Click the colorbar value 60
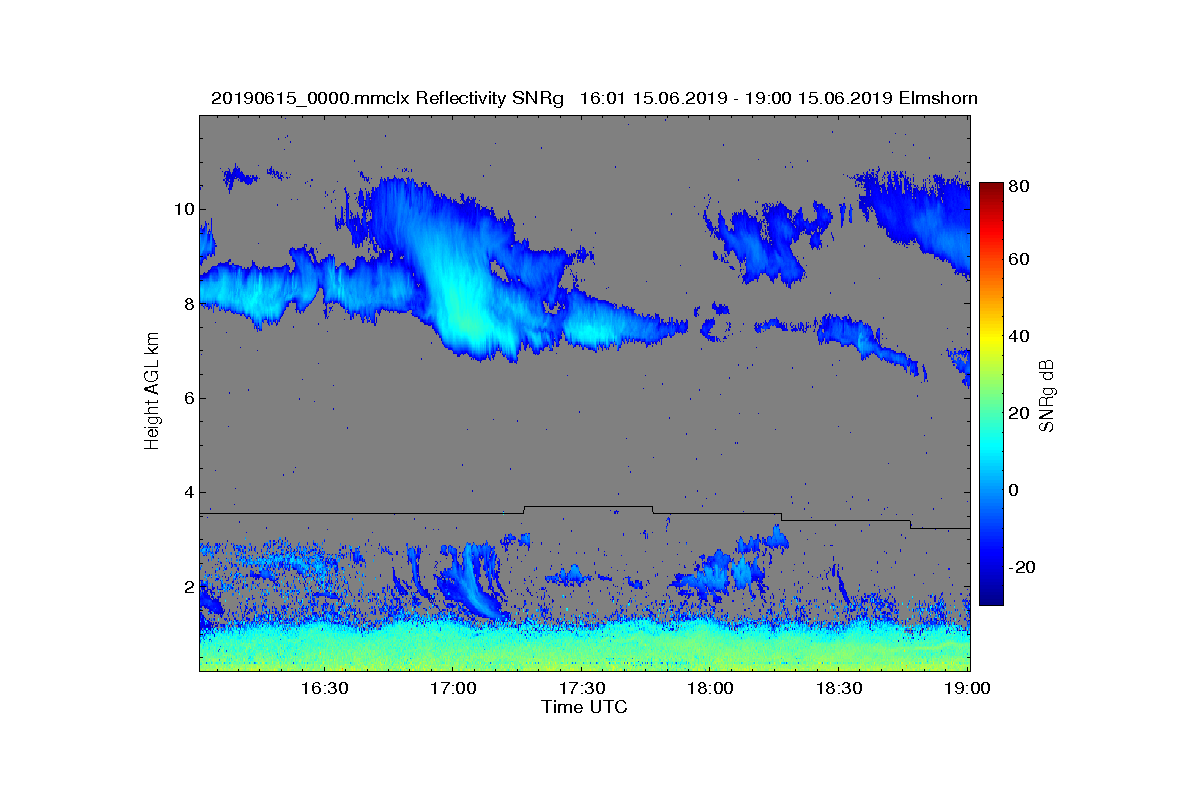This screenshot has width=1200, height=800. tap(1021, 260)
